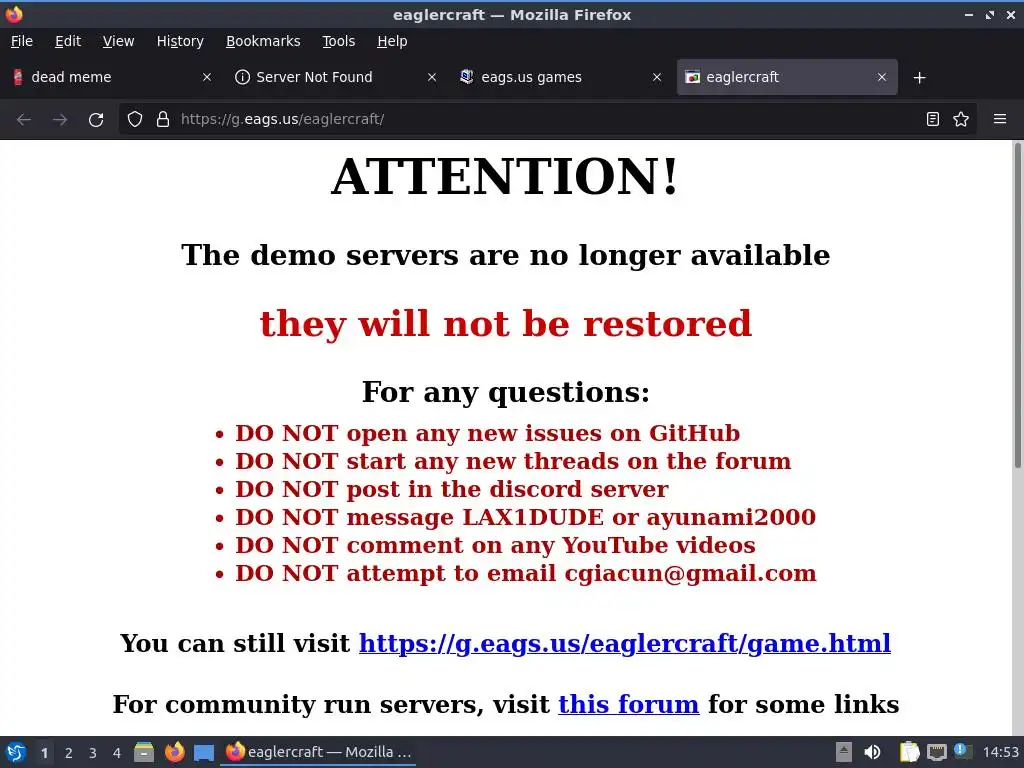View site security padlock info
The height and width of the screenshot is (768, 1024).
pyautogui.click(x=163, y=120)
